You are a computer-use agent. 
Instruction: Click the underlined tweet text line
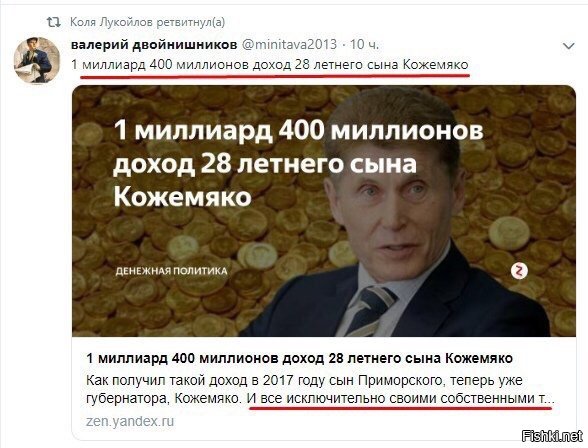click(270, 65)
